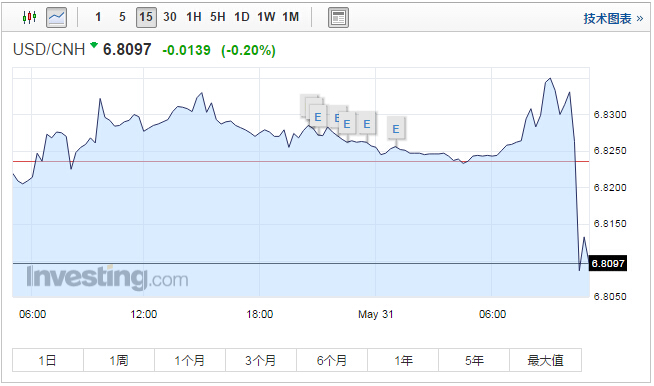Image resolution: width=654 pixels, height=386 pixels.
Task: Switch to candlestick chart view icon
Action: coord(30,17)
